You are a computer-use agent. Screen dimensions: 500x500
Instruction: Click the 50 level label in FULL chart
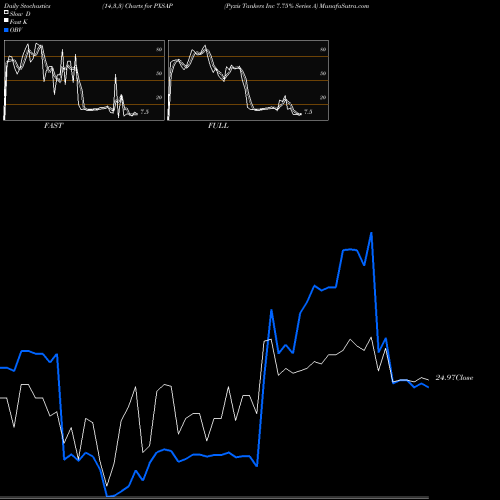coord(323,73)
